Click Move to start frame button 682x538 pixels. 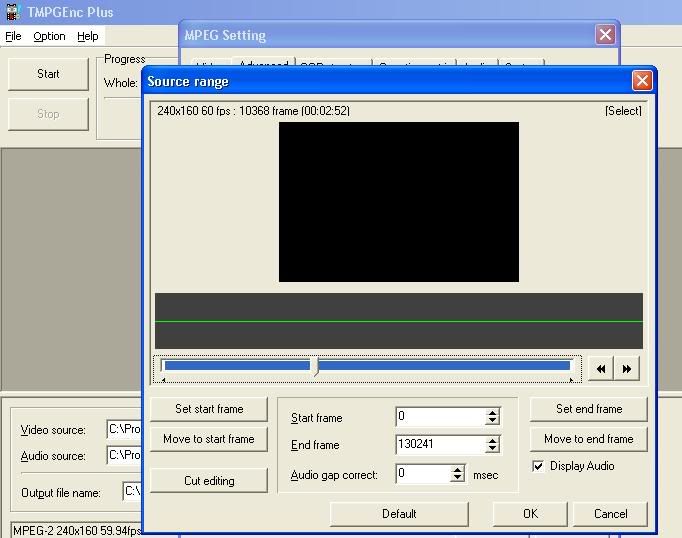coord(209,439)
